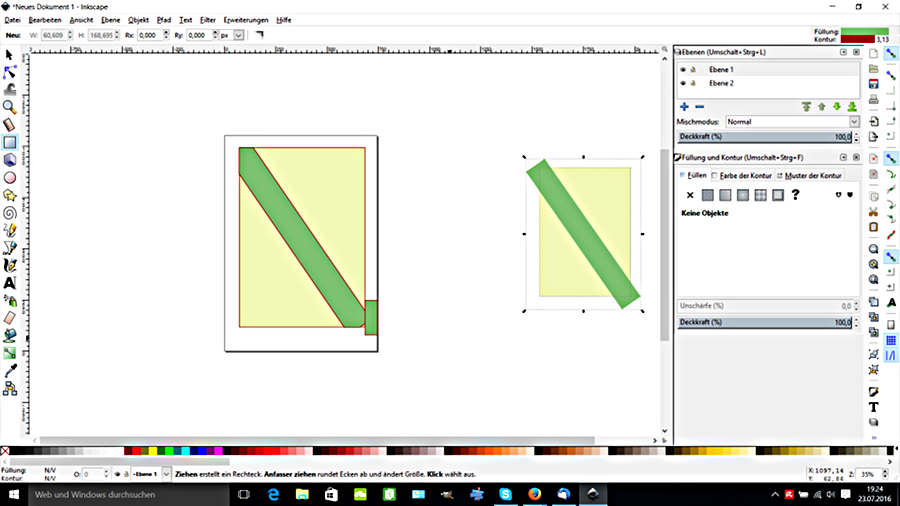Select the Text tool in toolbox
This screenshot has height=506, width=900.
[9, 283]
